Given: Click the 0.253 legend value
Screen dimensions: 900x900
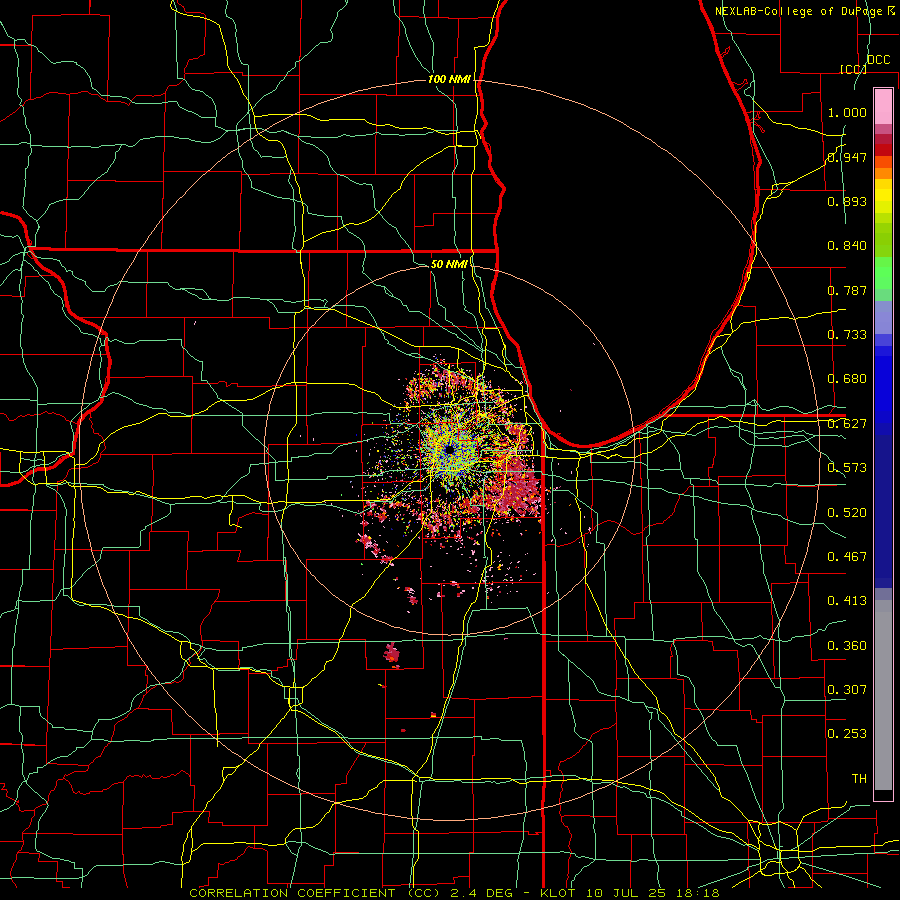Looking at the screenshot, I should (847, 734).
